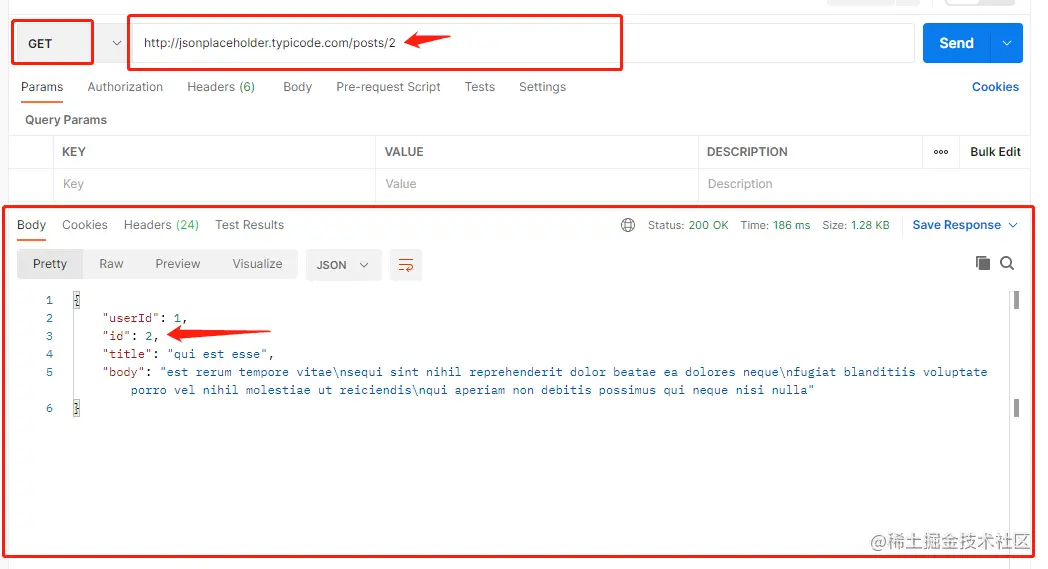Open the Authorization tab
This screenshot has width=1048, height=569.
coord(125,87)
